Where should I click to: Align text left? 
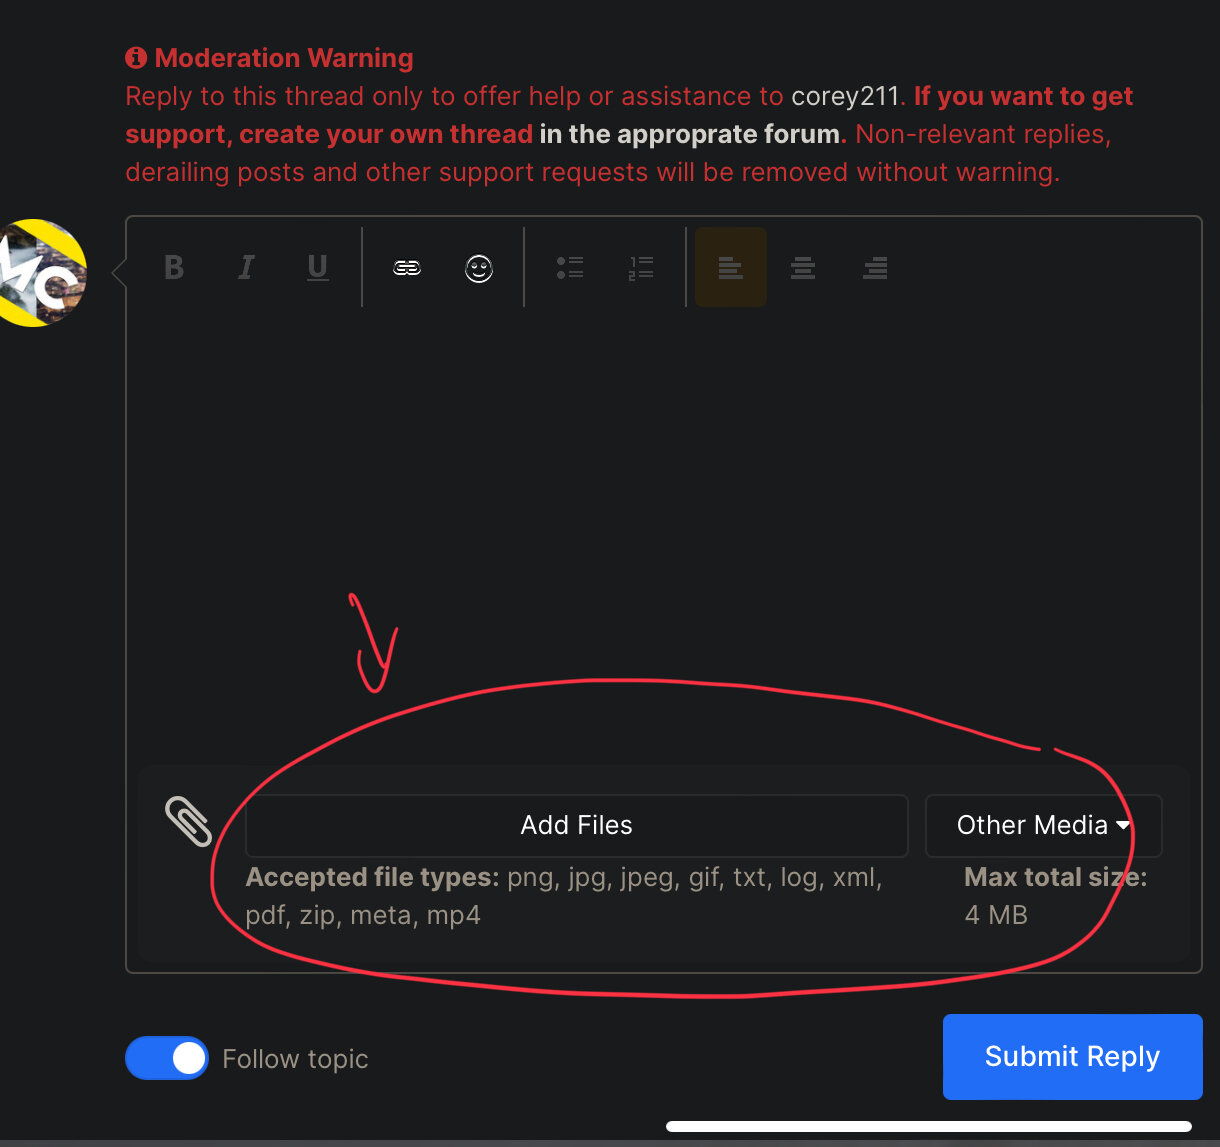731,267
